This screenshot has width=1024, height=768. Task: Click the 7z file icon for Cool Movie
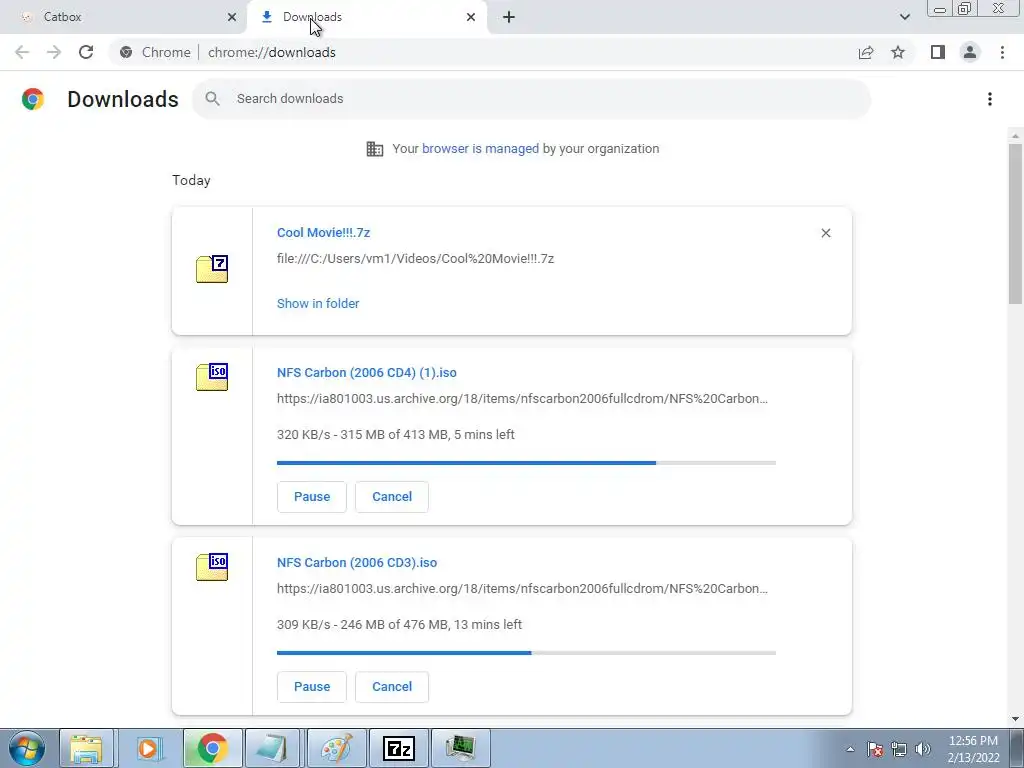tap(212, 268)
